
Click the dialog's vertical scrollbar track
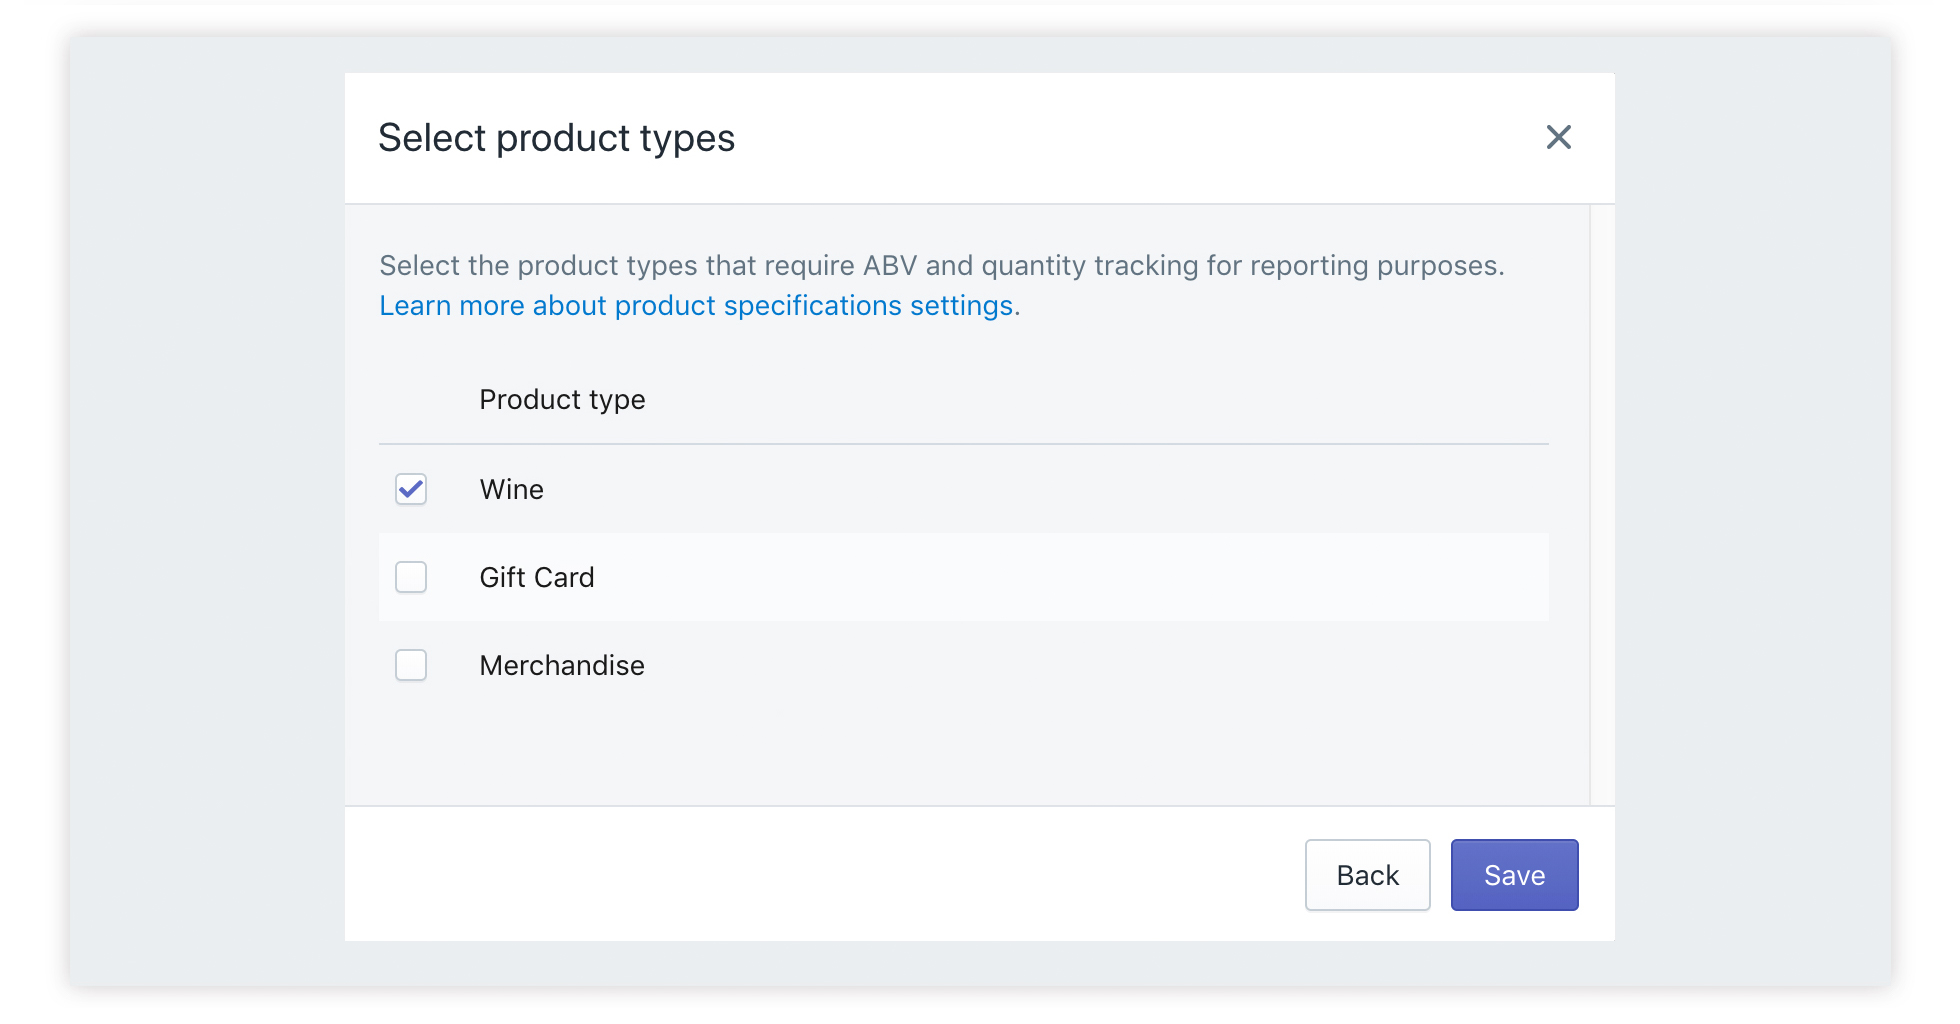[1602, 500]
